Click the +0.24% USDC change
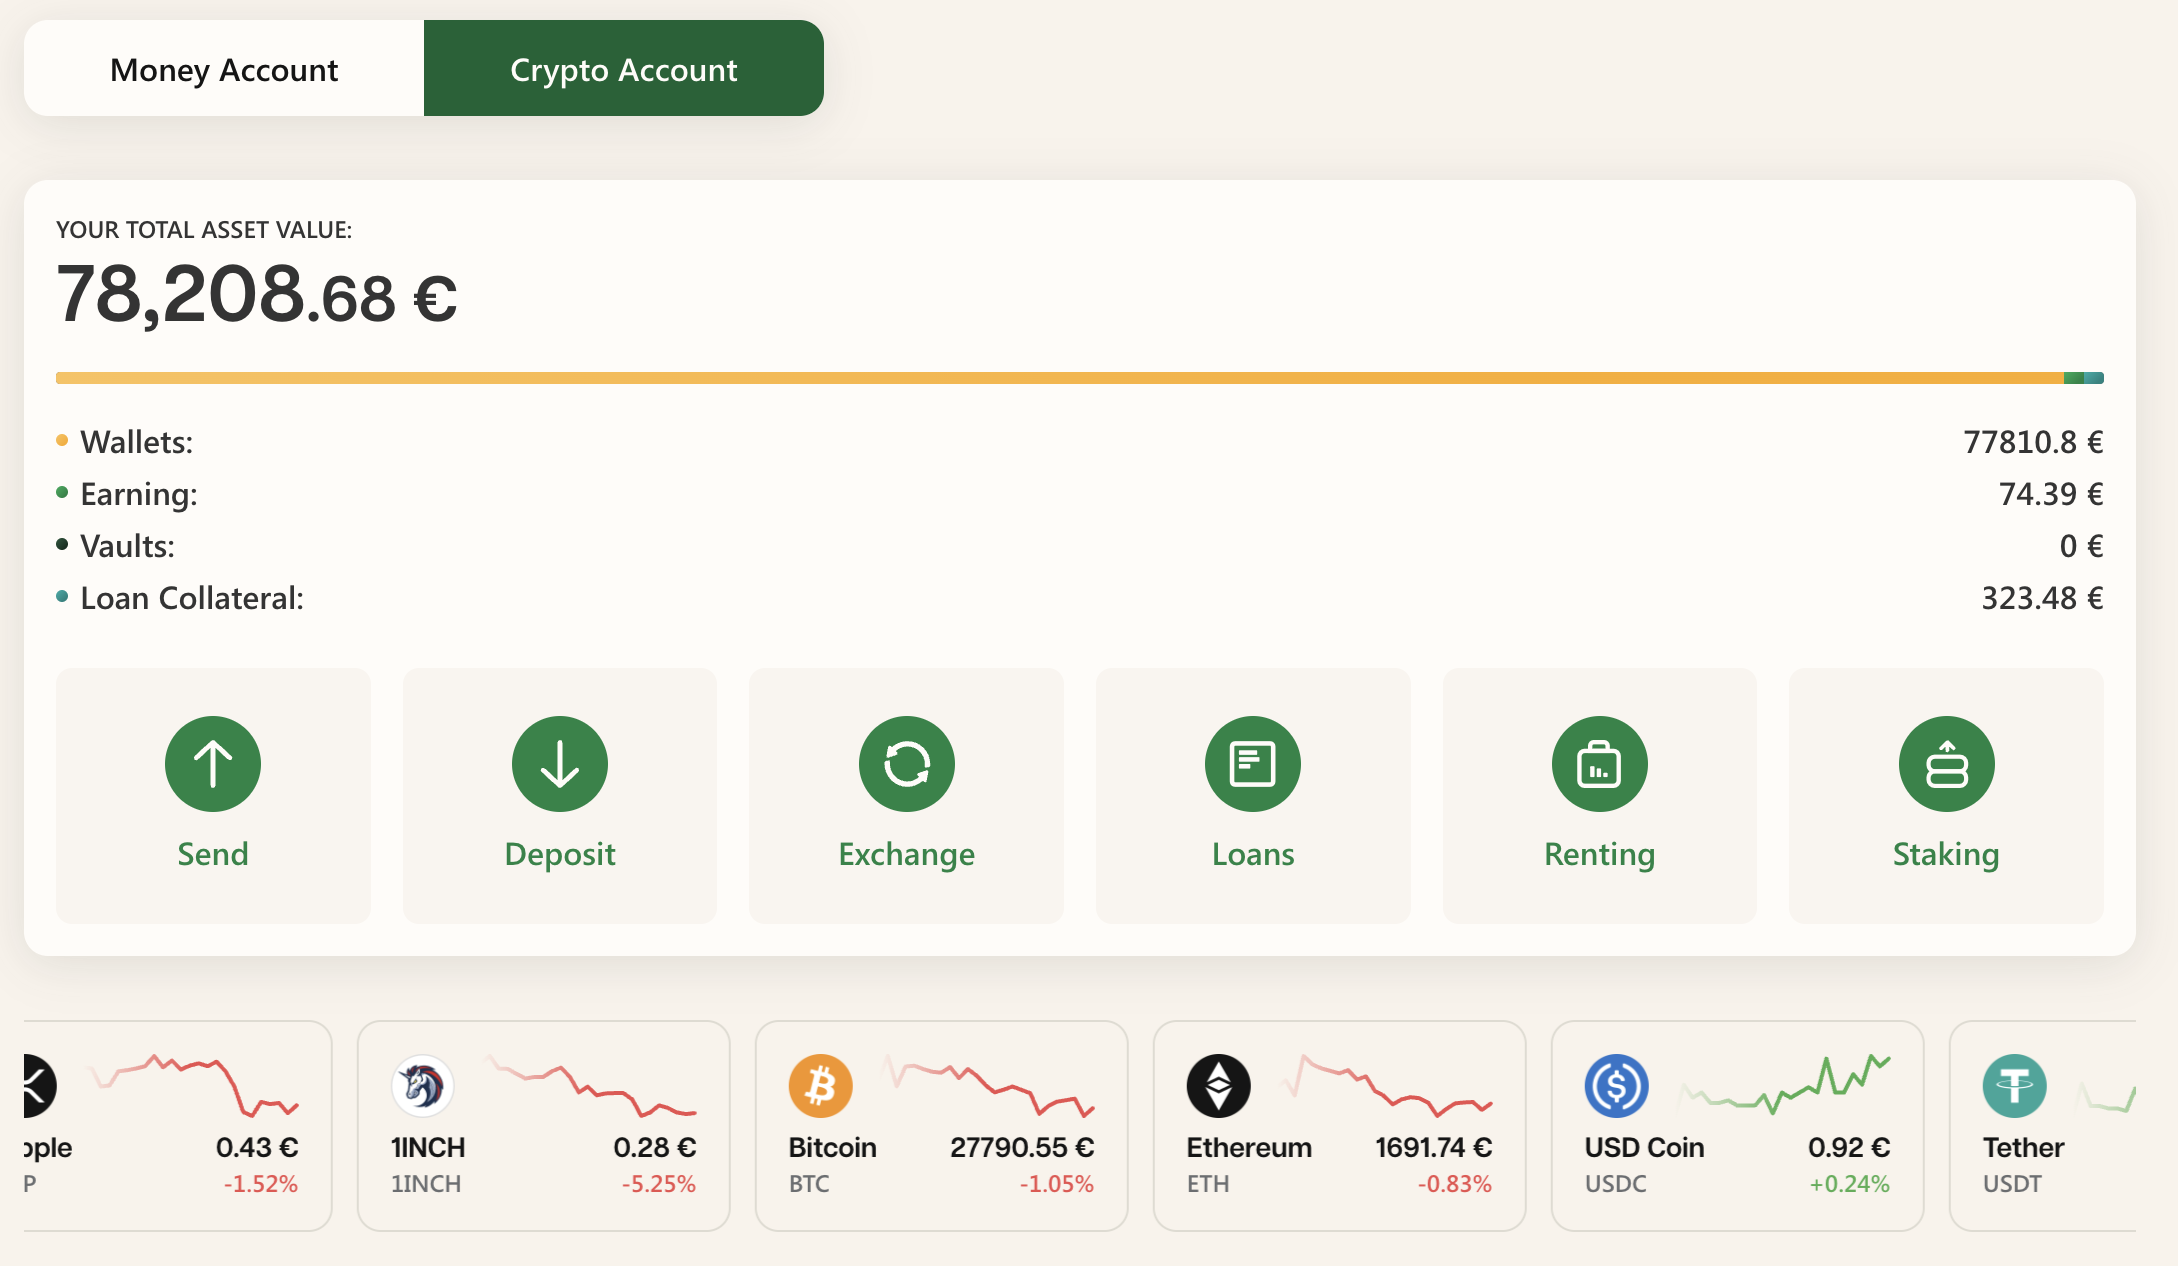The height and width of the screenshot is (1266, 2178). (x=1849, y=1184)
